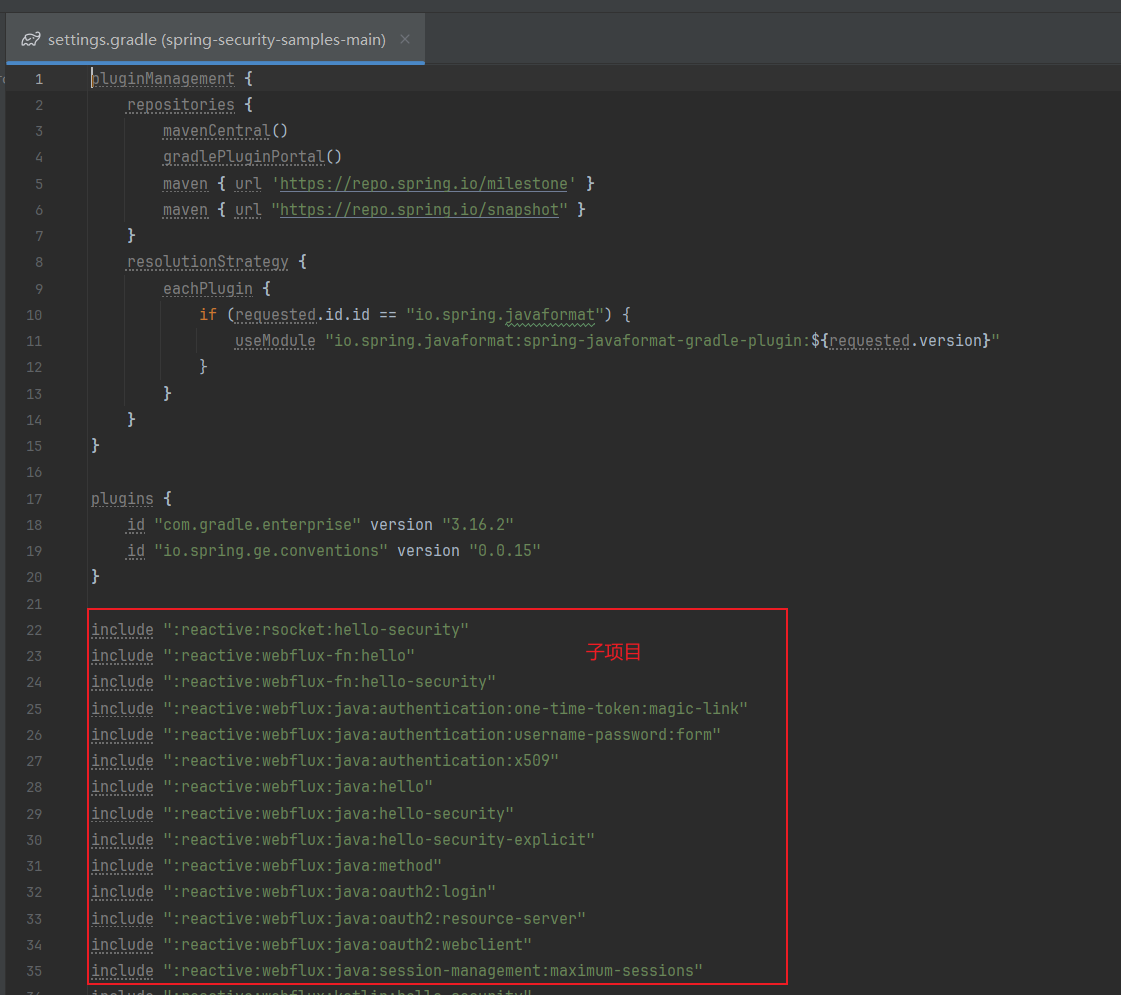Click the oauth2:login include string
This screenshot has width=1121, height=995.
coord(330,892)
